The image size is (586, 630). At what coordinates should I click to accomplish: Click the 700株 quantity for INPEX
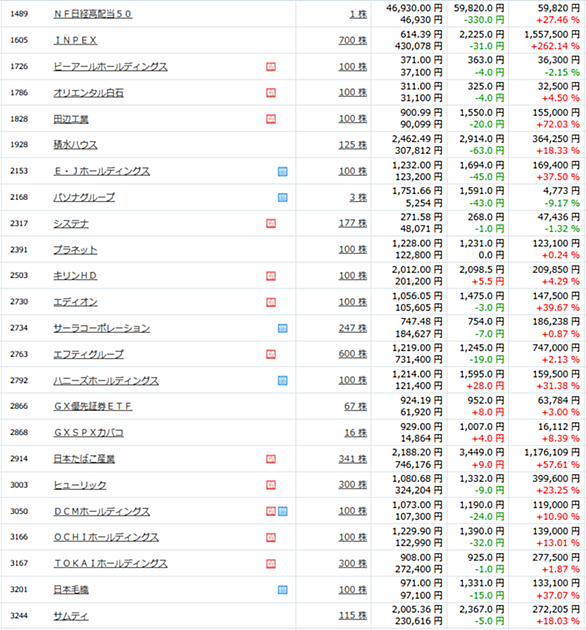click(352, 40)
